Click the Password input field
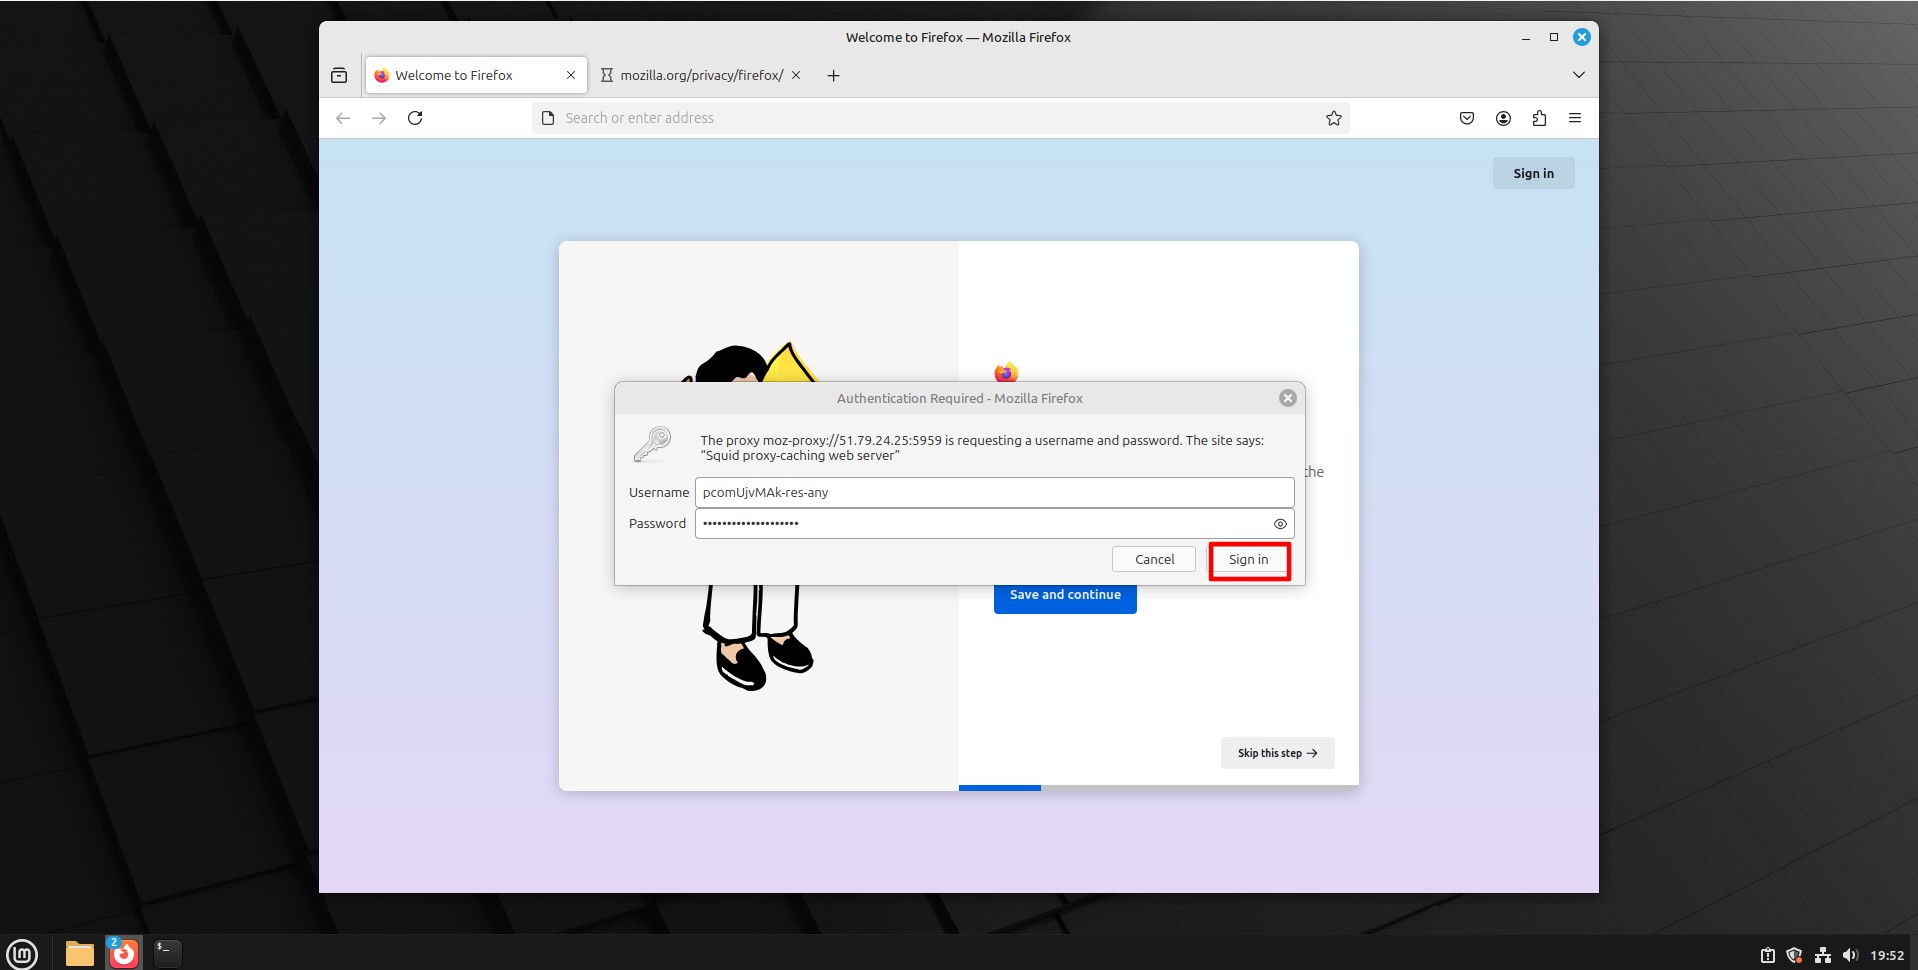1918x970 pixels. 980,523
